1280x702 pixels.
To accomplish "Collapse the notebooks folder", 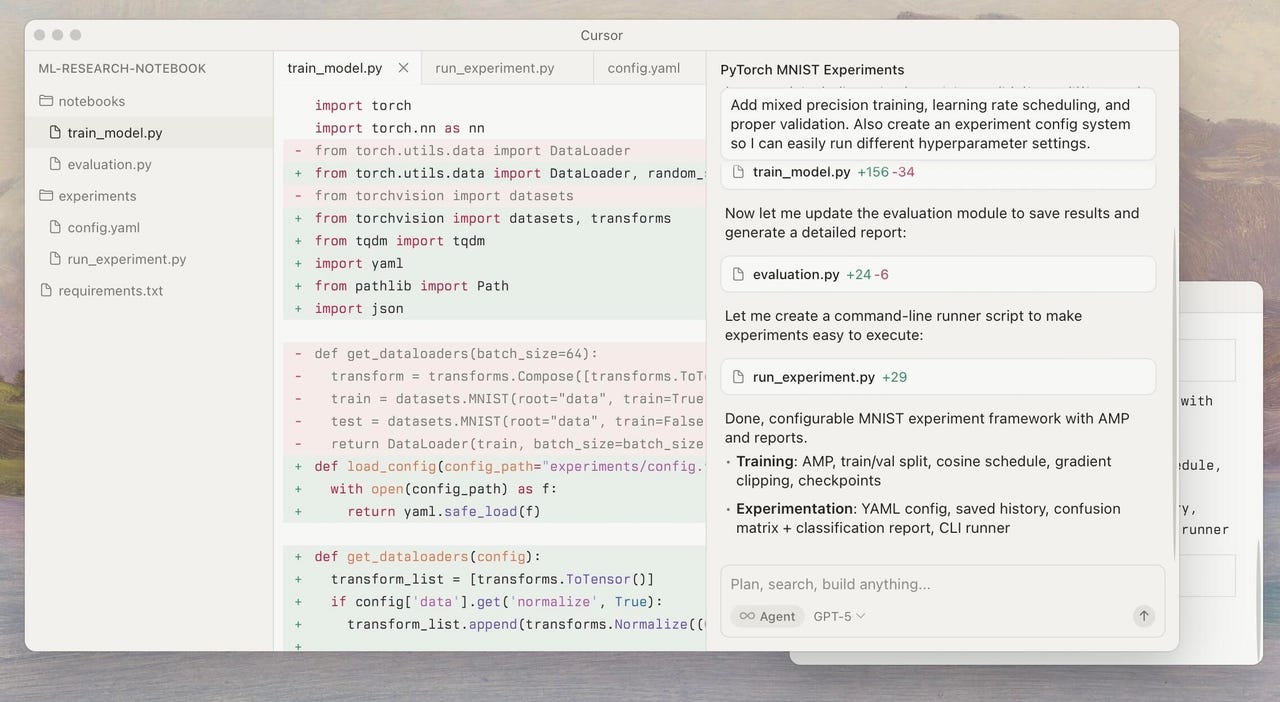I will 91,101.
